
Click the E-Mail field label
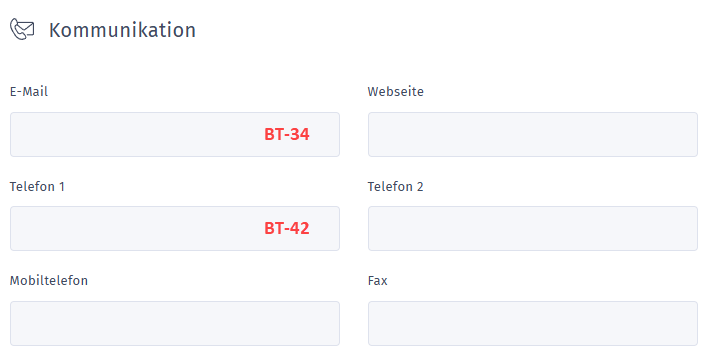(x=29, y=91)
